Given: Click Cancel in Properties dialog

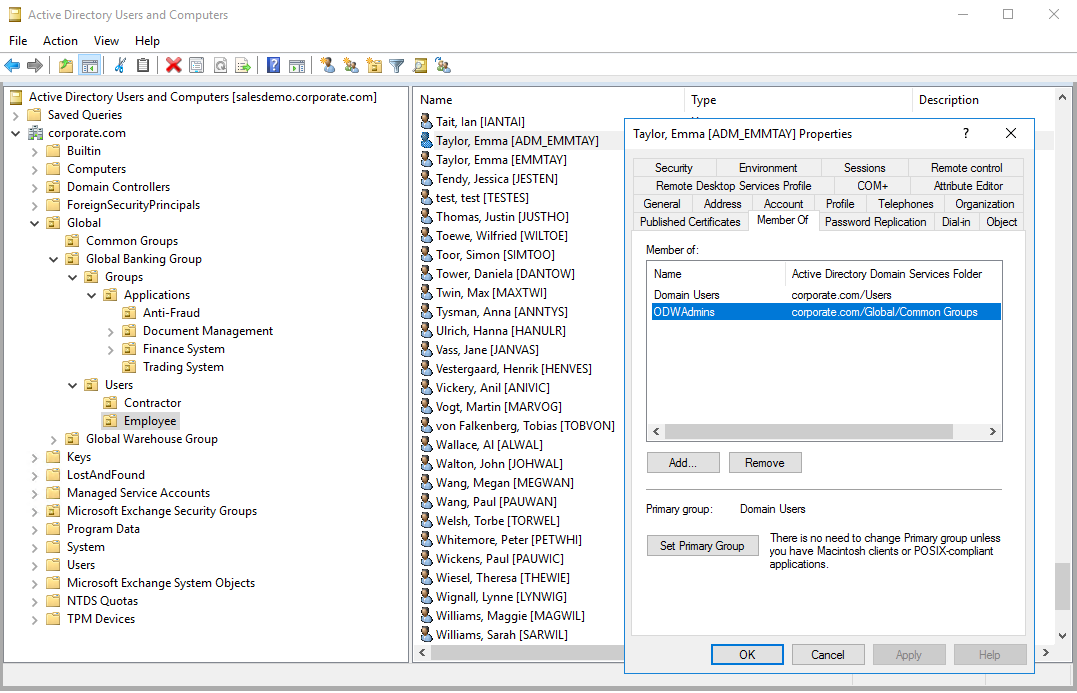Looking at the screenshot, I should tap(828, 655).
